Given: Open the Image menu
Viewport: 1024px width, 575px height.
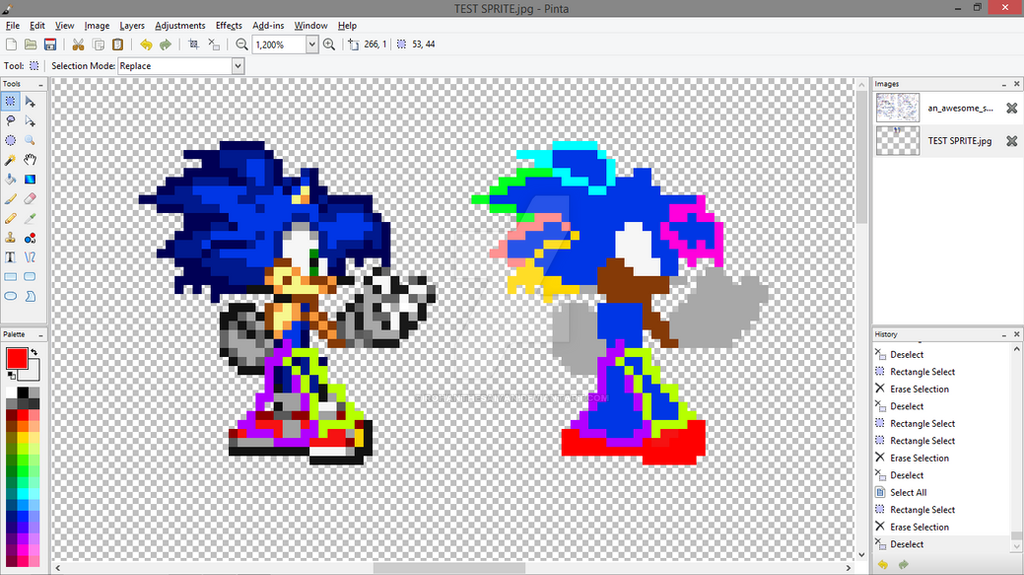Looking at the screenshot, I should coord(97,25).
